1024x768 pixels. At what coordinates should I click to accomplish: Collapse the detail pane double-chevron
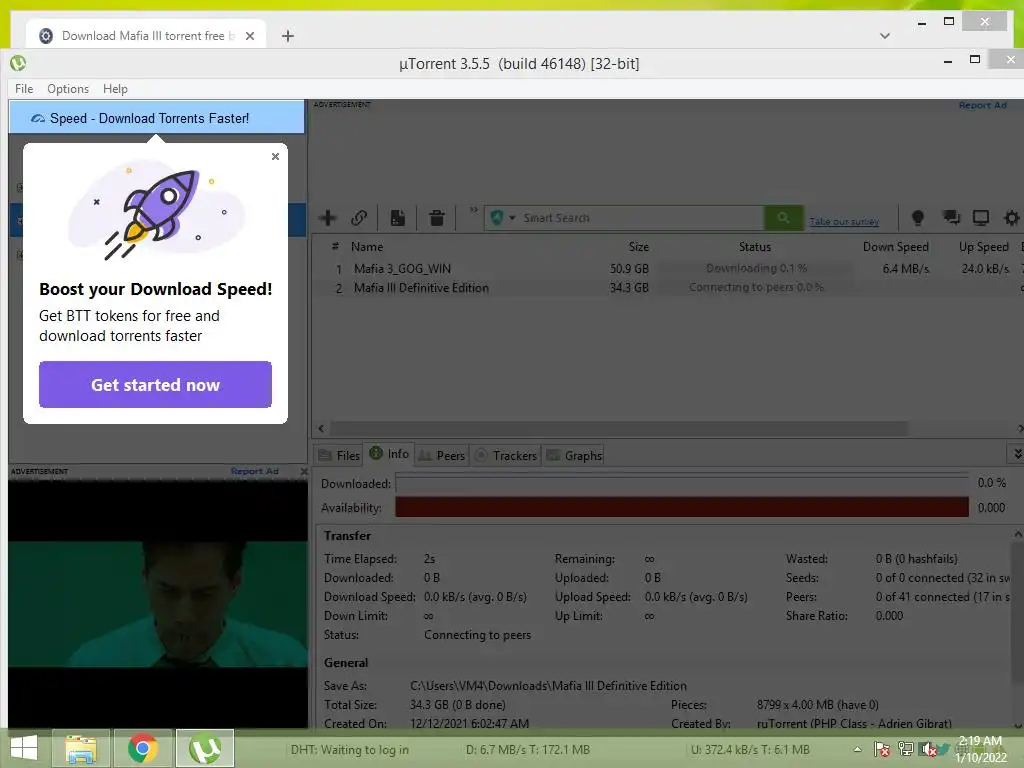click(x=1017, y=453)
